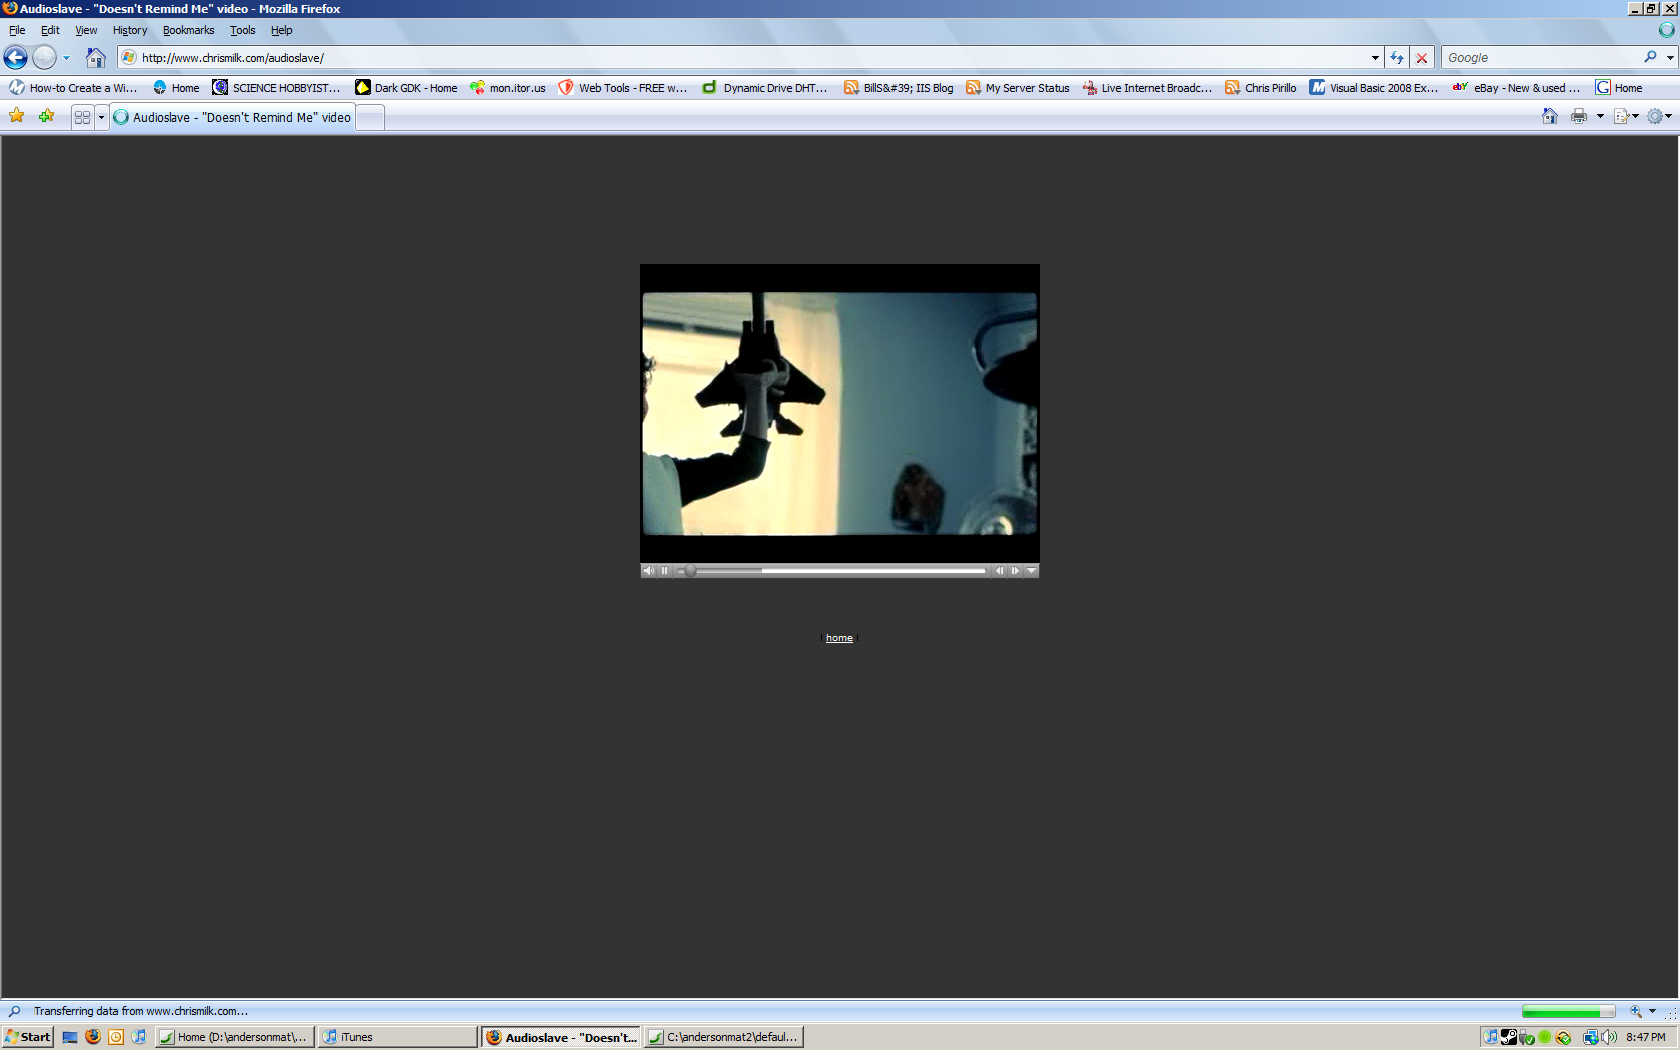This screenshot has width=1680, height=1050.
Task: Step the video forward one frame
Action: pos(1015,571)
